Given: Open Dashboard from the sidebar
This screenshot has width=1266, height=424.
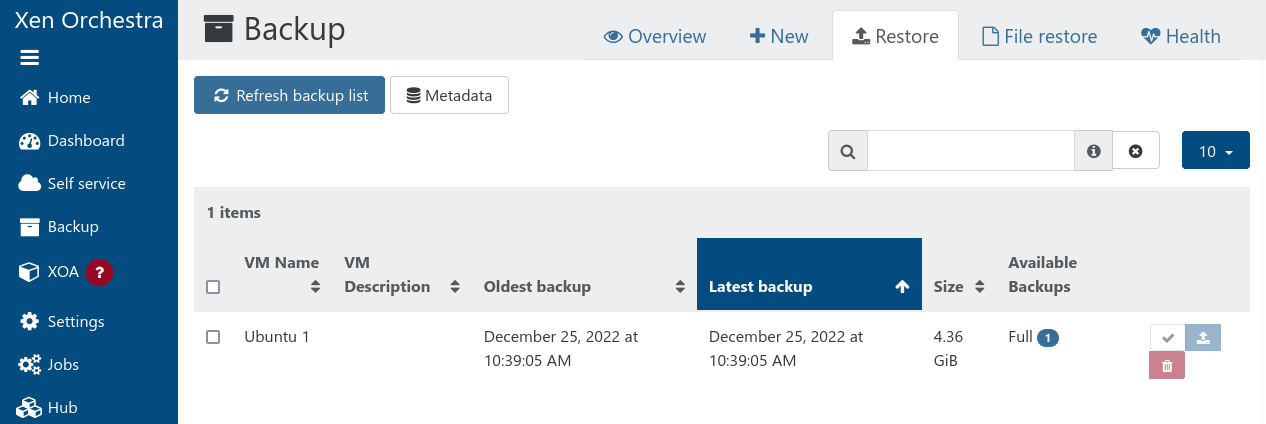Looking at the screenshot, I should [x=86, y=141].
